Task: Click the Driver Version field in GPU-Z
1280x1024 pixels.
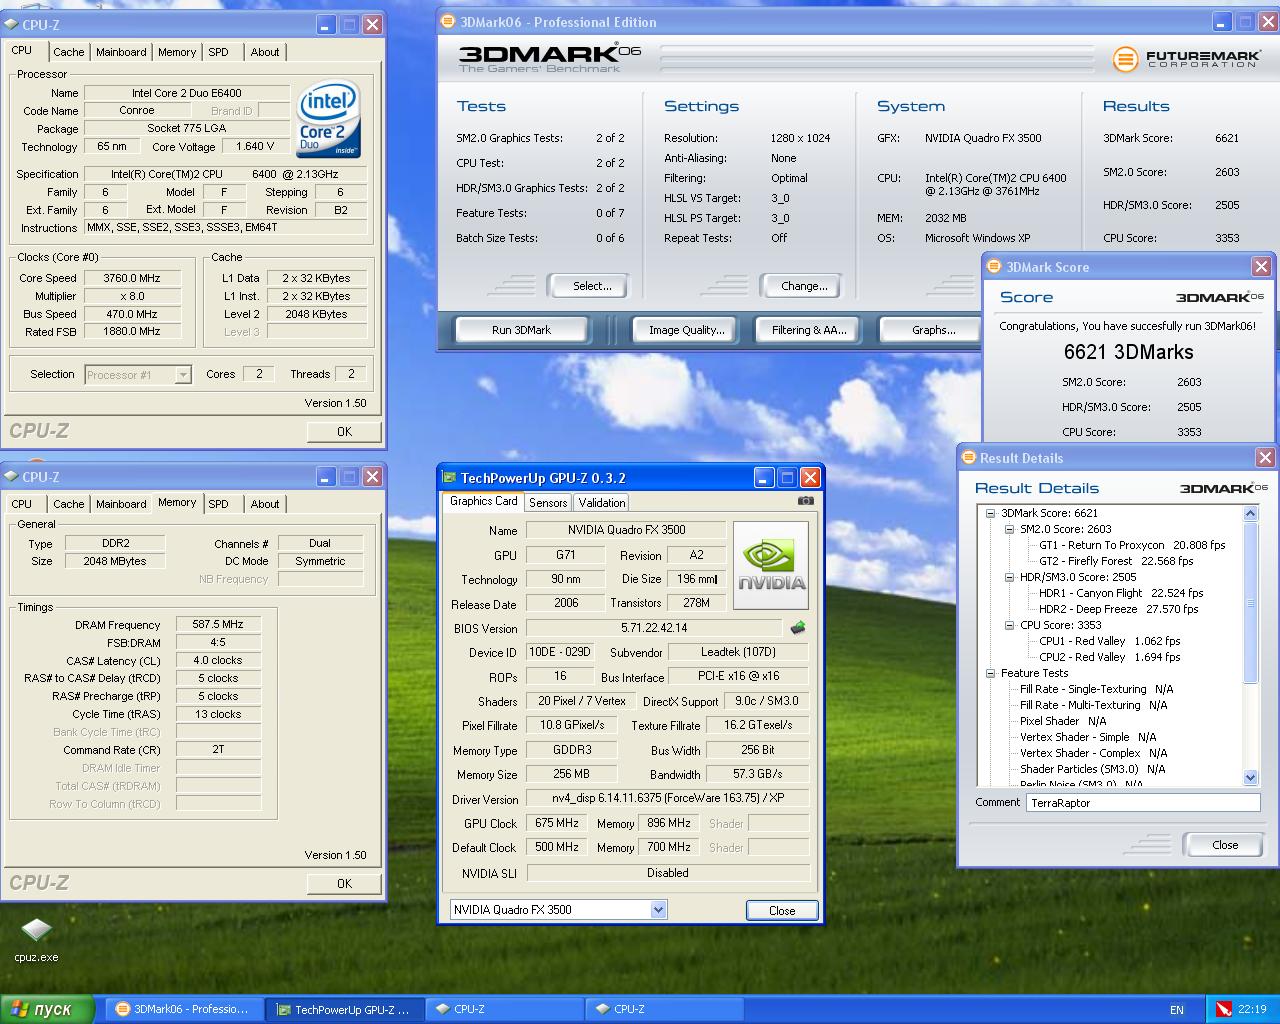Action: click(x=668, y=799)
